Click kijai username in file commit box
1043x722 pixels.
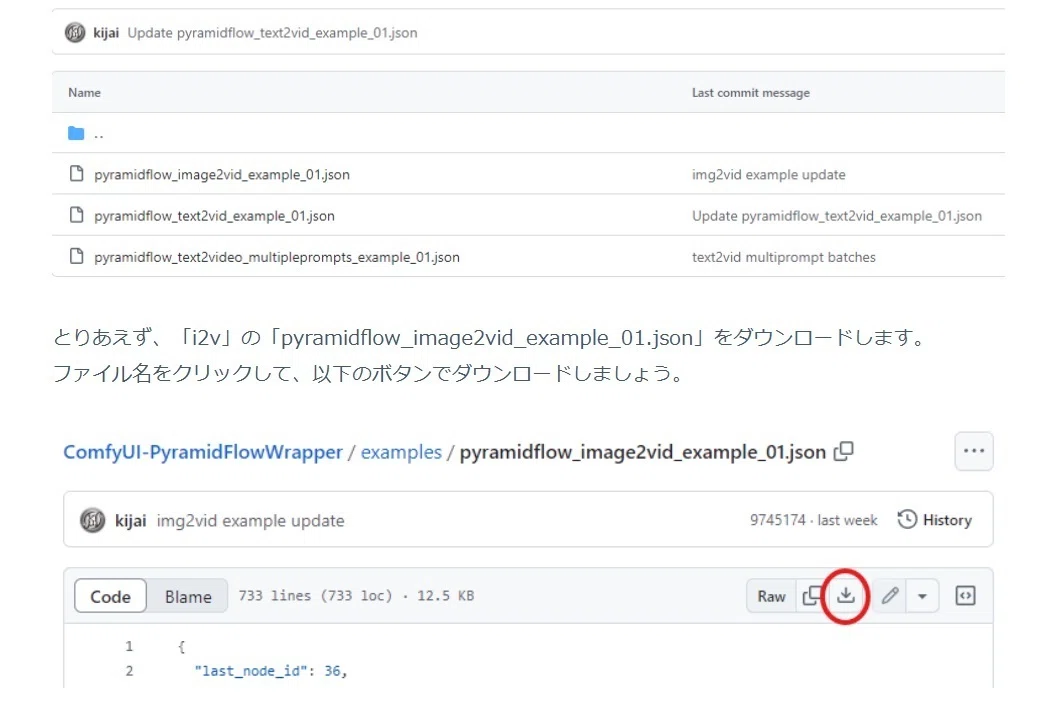click(130, 520)
